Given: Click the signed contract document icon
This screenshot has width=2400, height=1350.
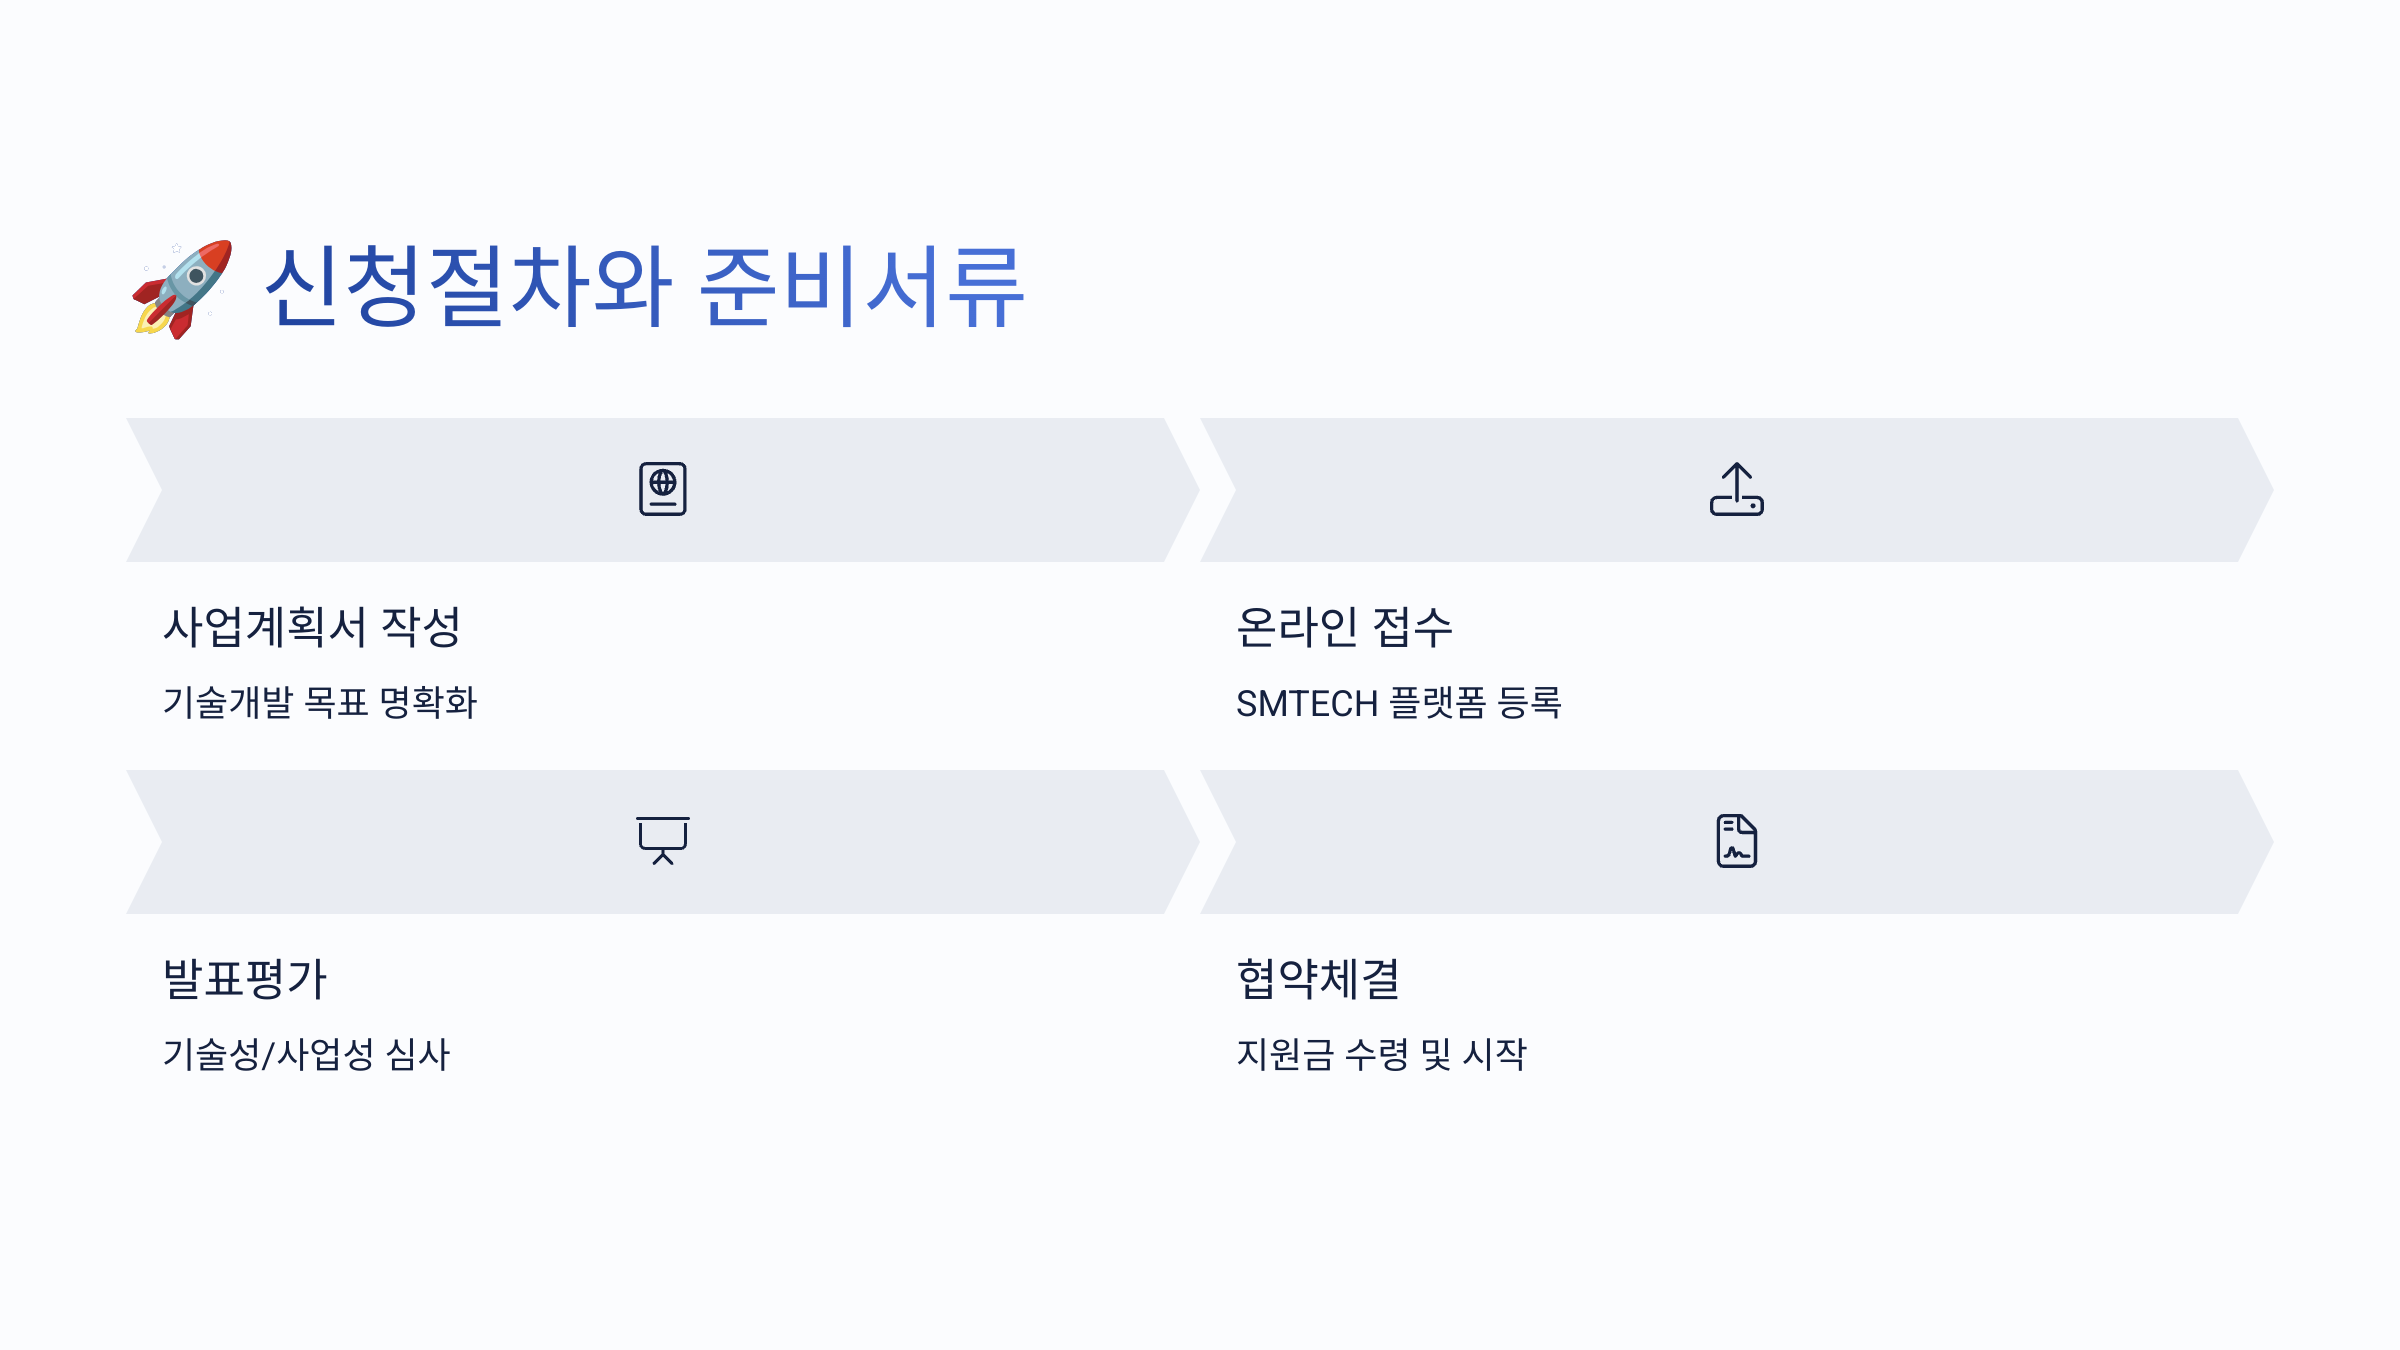Looking at the screenshot, I should (x=1737, y=841).
